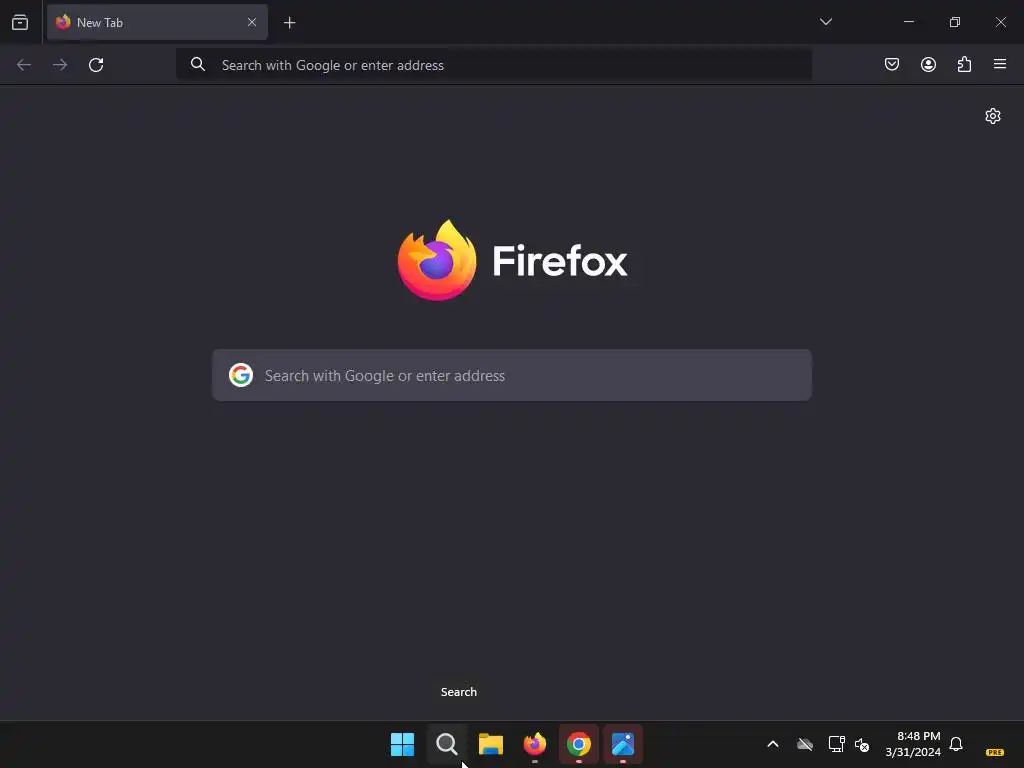Open a new tab with the plus button

289,23
